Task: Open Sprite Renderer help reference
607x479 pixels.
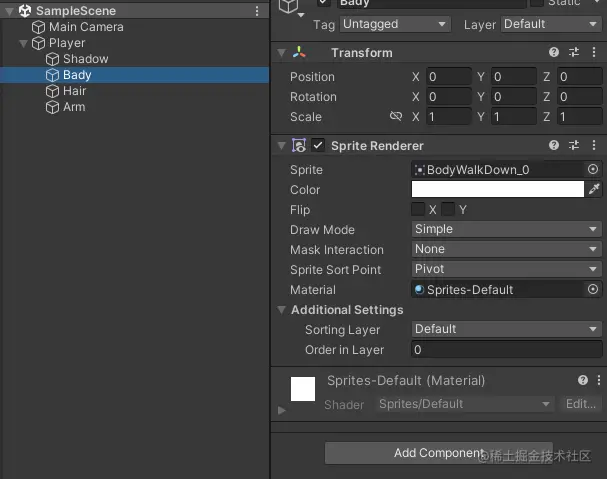Action: [x=554, y=145]
